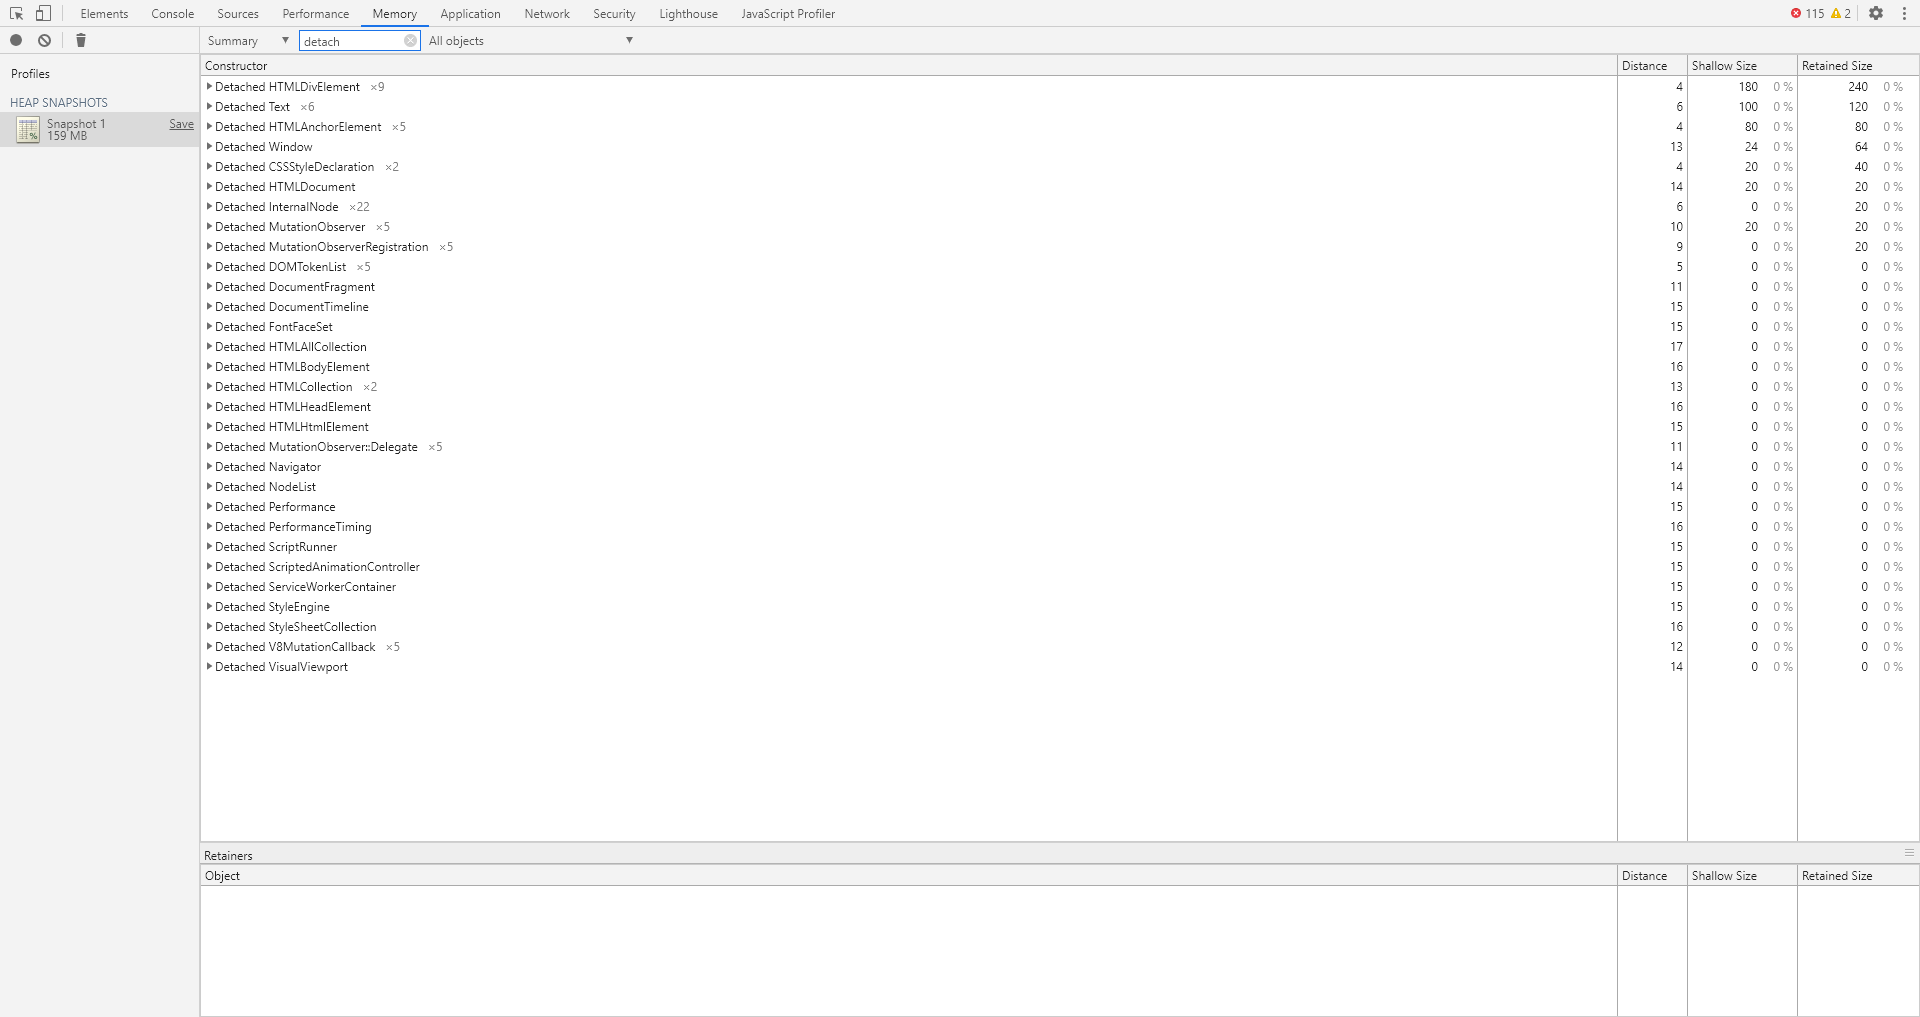Expand the Detached HTMLAnchorElement row
The image size is (1920, 1017).
pyautogui.click(x=209, y=127)
